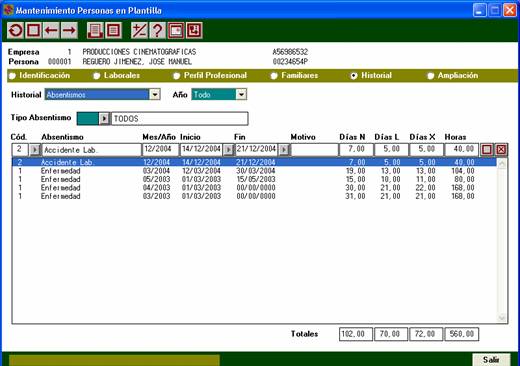Click the person name REGUERO JIMENEZ, JOSE MANUEL
This screenshot has height=366, width=520.
(137, 62)
